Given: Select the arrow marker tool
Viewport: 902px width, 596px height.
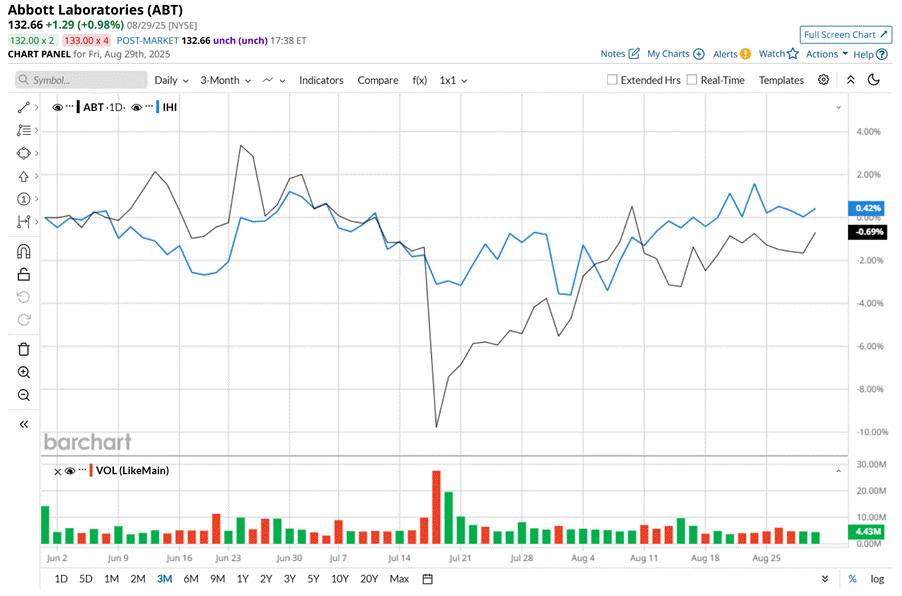Looking at the screenshot, I should [24, 176].
